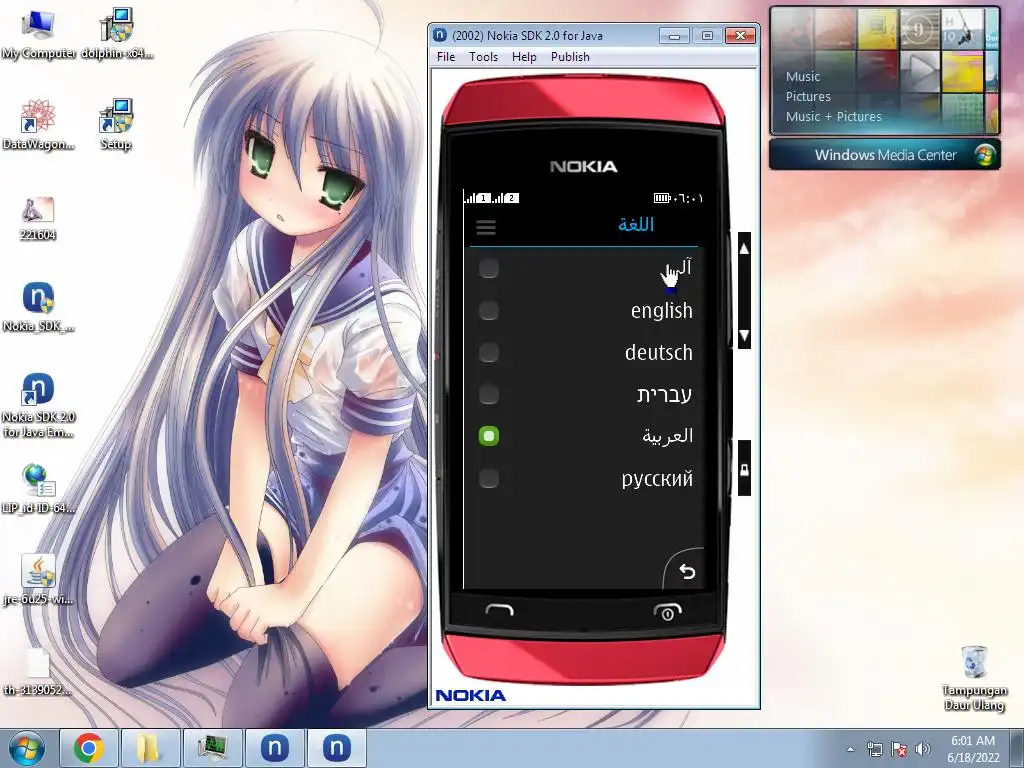Select Nokia_SDK installer desktop icon
The height and width of the screenshot is (768, 1024).
click(39, 307)
